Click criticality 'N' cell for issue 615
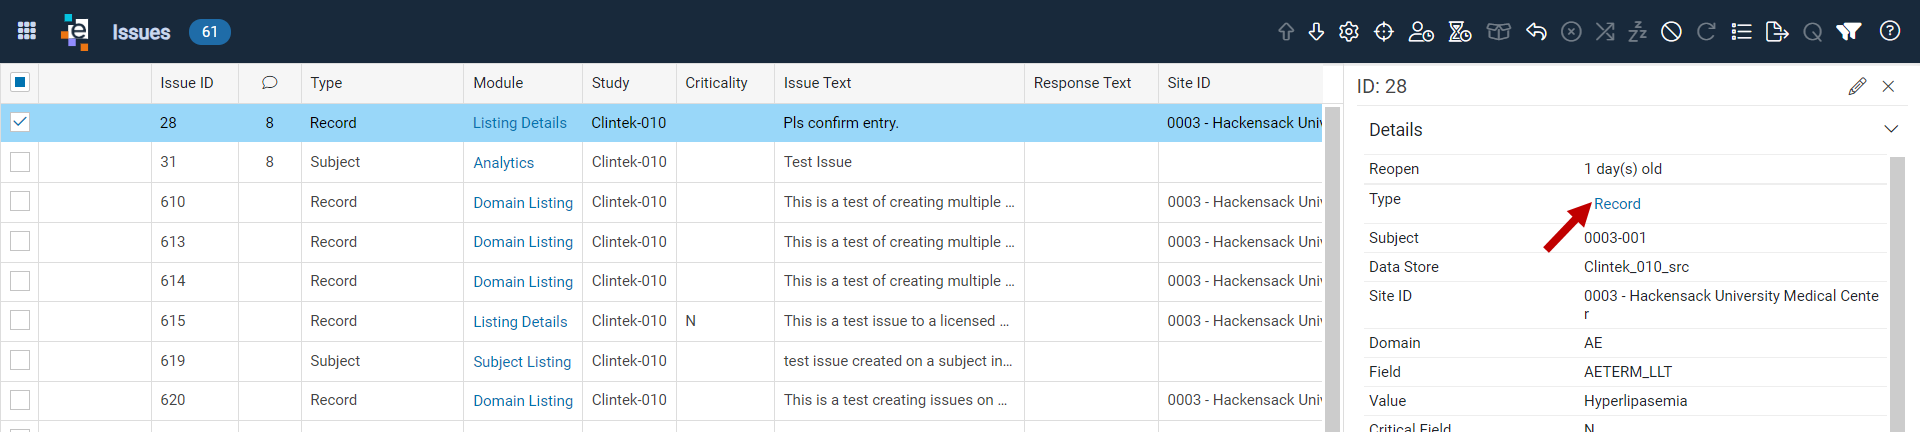 point(690,321)
